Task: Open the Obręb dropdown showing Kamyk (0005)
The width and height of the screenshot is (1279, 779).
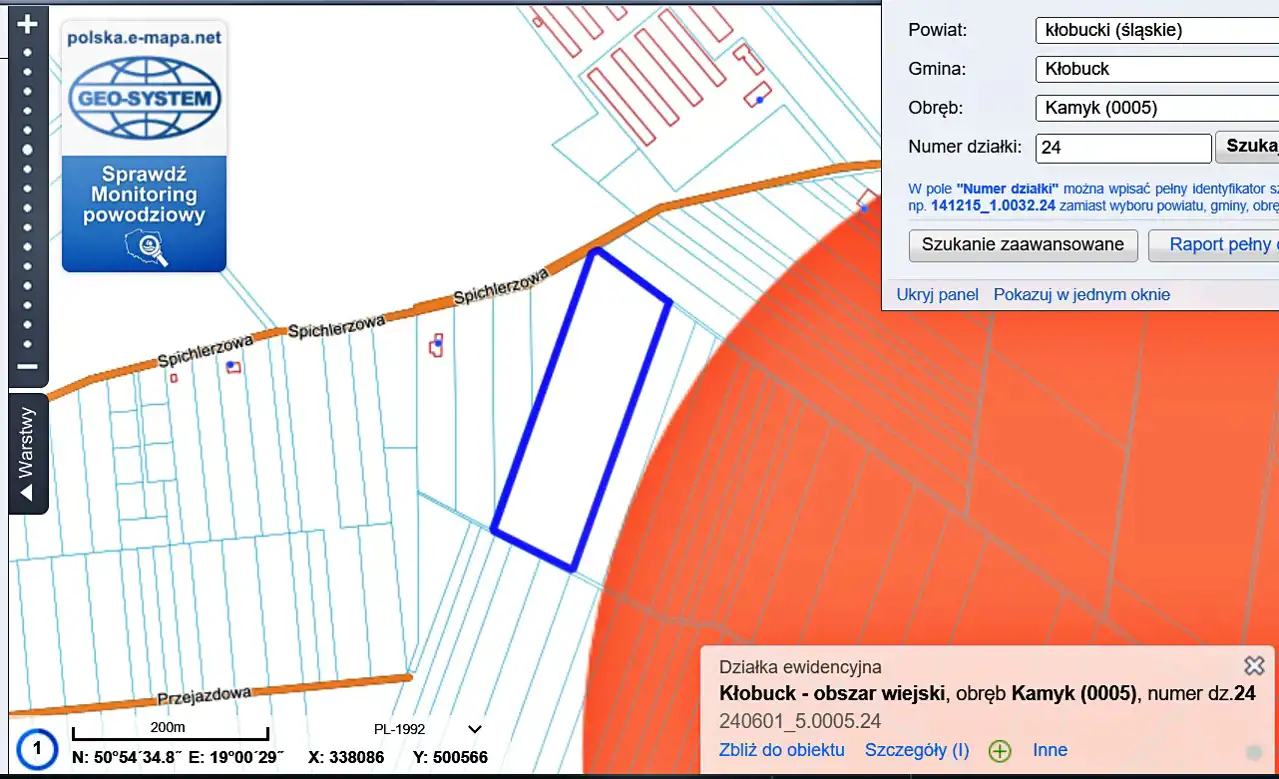Action: [1156, 108]
